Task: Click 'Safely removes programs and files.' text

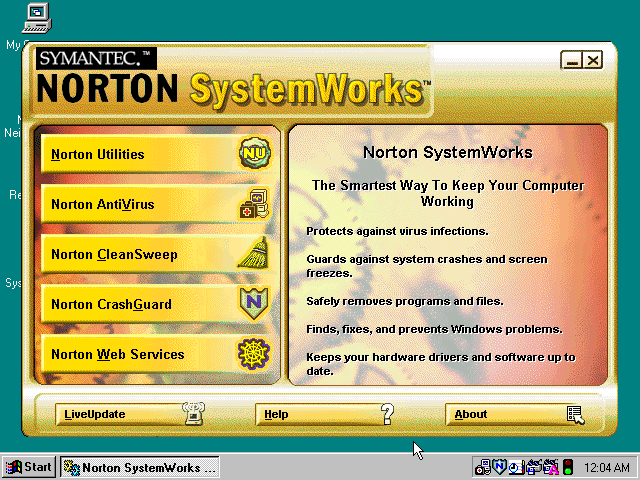Action: click(x=405, y=301)
